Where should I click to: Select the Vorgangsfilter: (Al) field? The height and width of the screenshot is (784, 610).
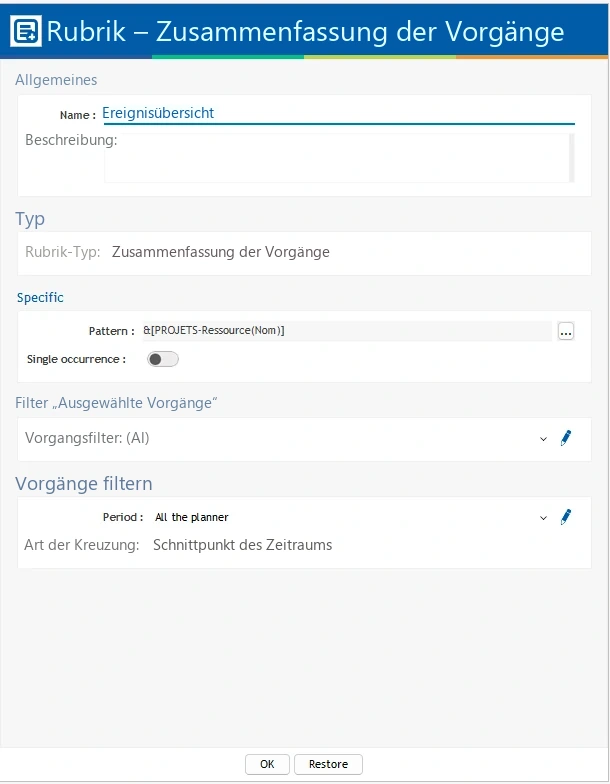(x=278, y=438)
